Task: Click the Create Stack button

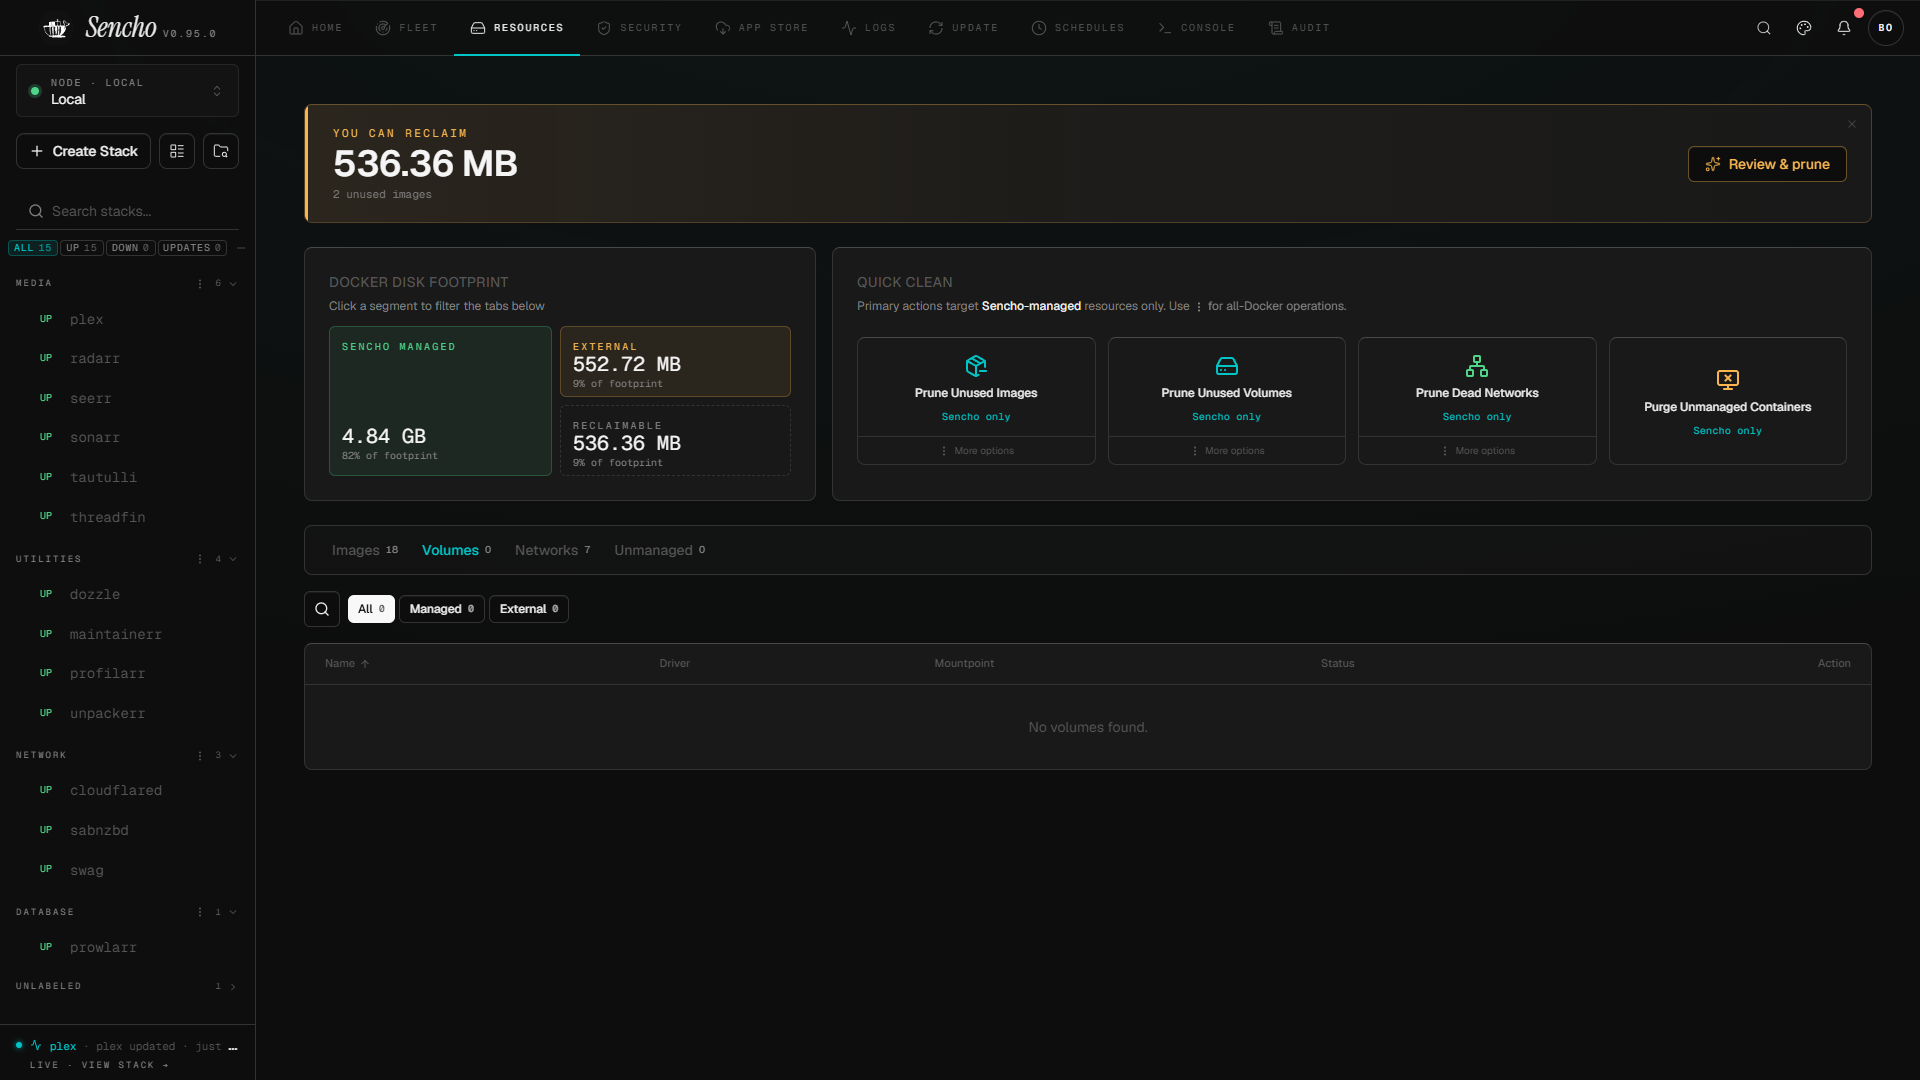Action: pos(84,151)
